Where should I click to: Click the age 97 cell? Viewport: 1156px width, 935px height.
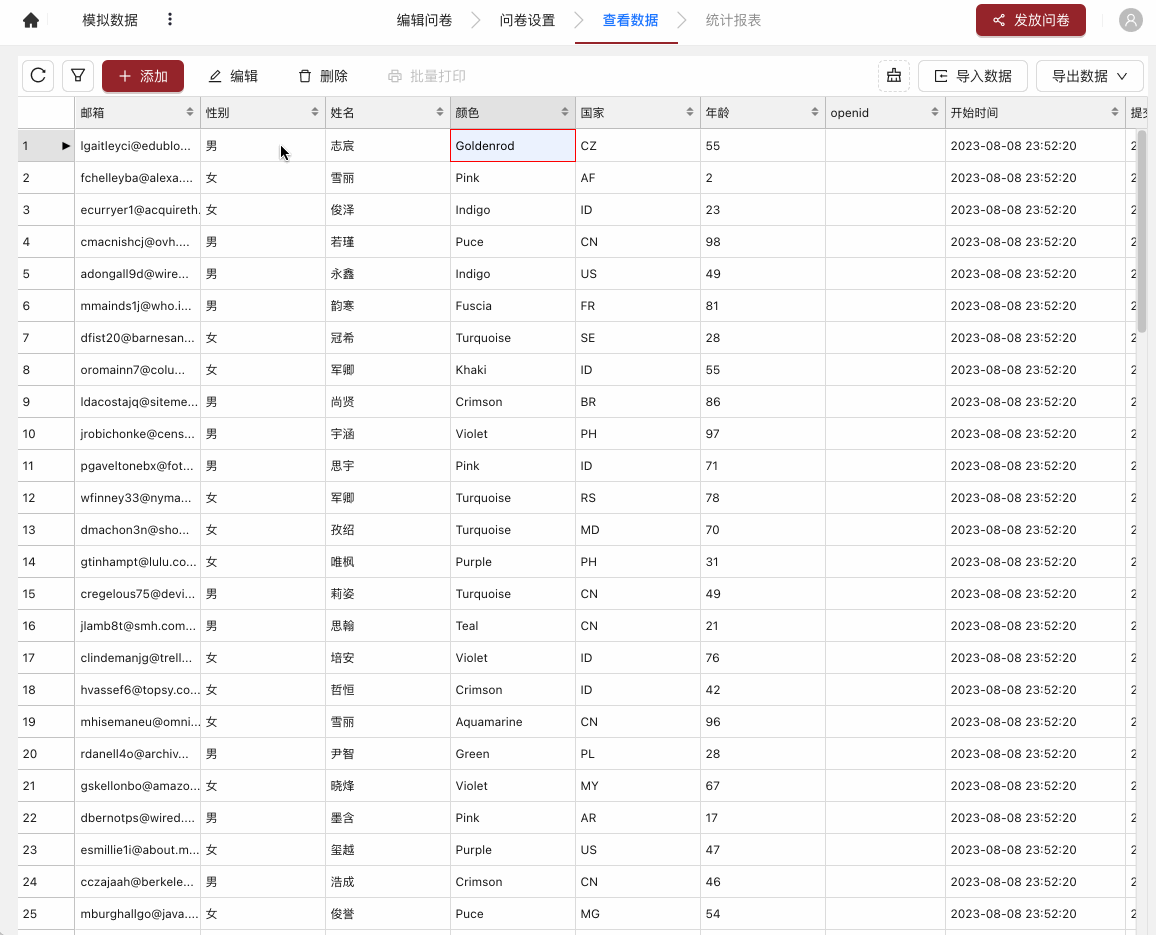(x=762, y=434)
